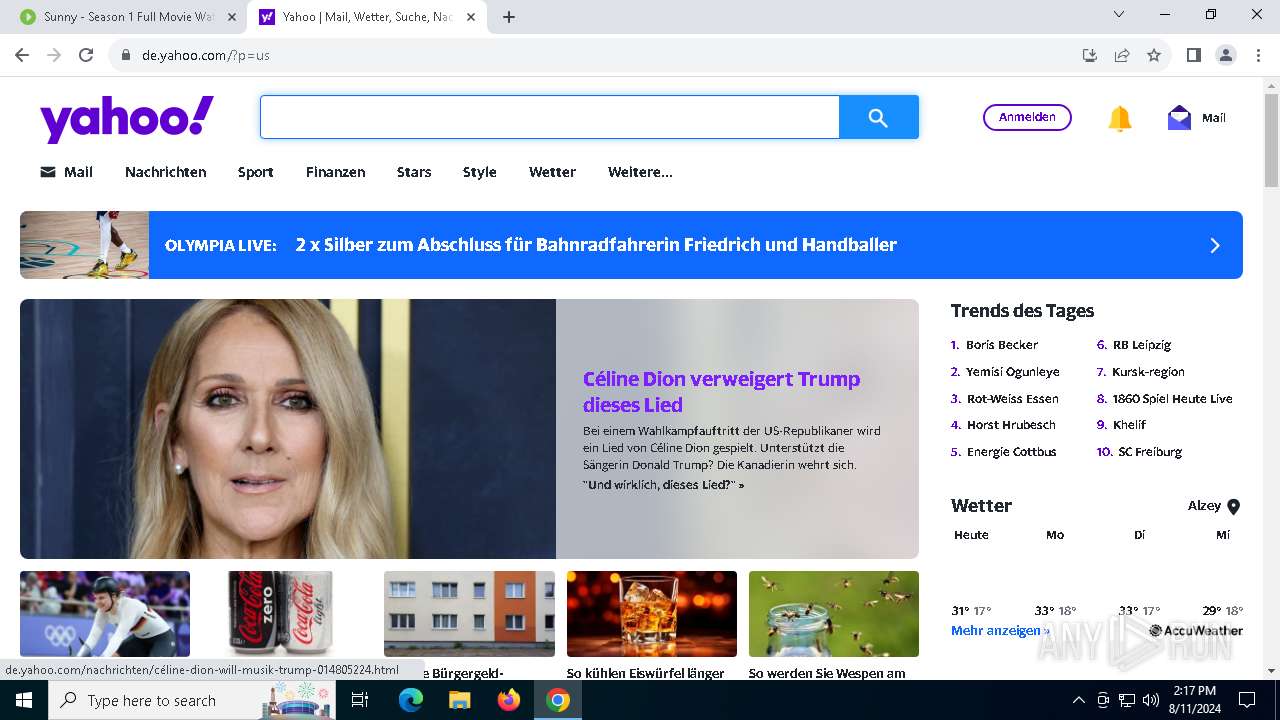
Task: Click the Chrome taskbar icon
Action: [558, 700]
